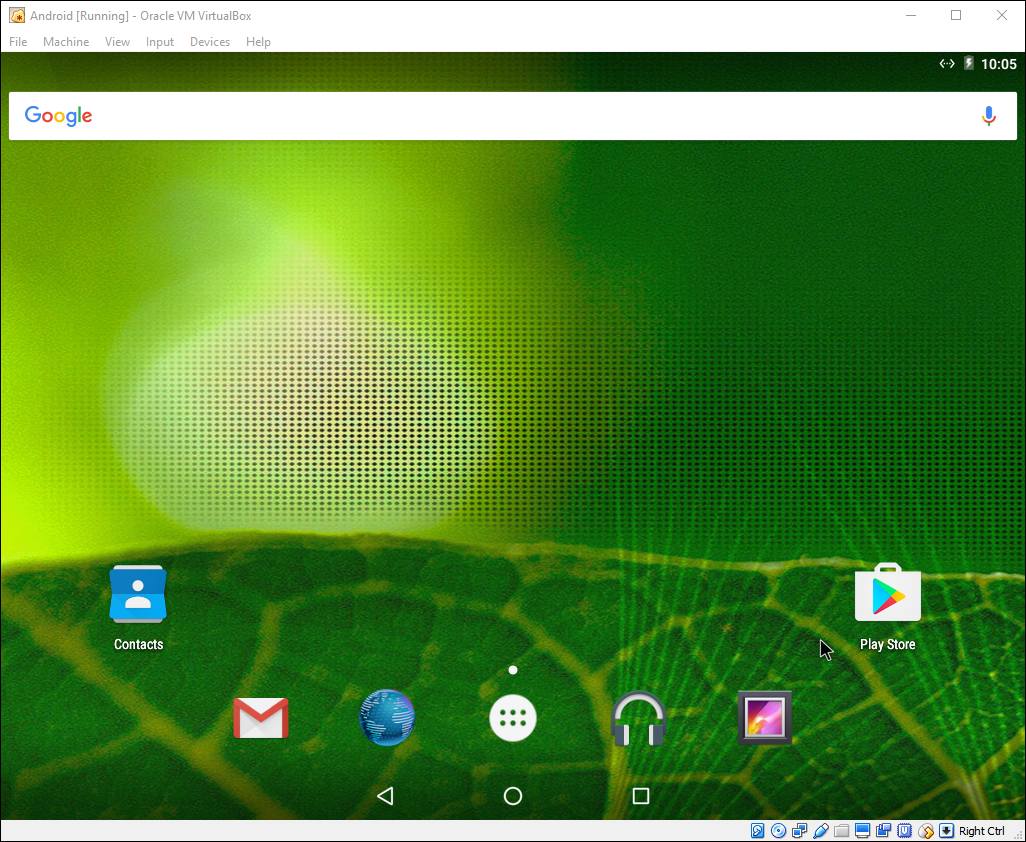The height and width of the screenshot is (842, 1026).
Task: Click the shared folders status icon
Action: [x=841, y=830]
